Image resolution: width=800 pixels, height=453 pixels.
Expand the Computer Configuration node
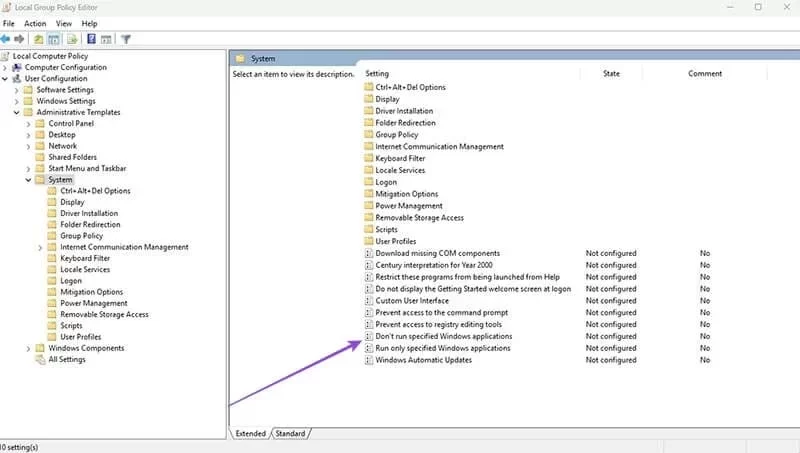5,68
